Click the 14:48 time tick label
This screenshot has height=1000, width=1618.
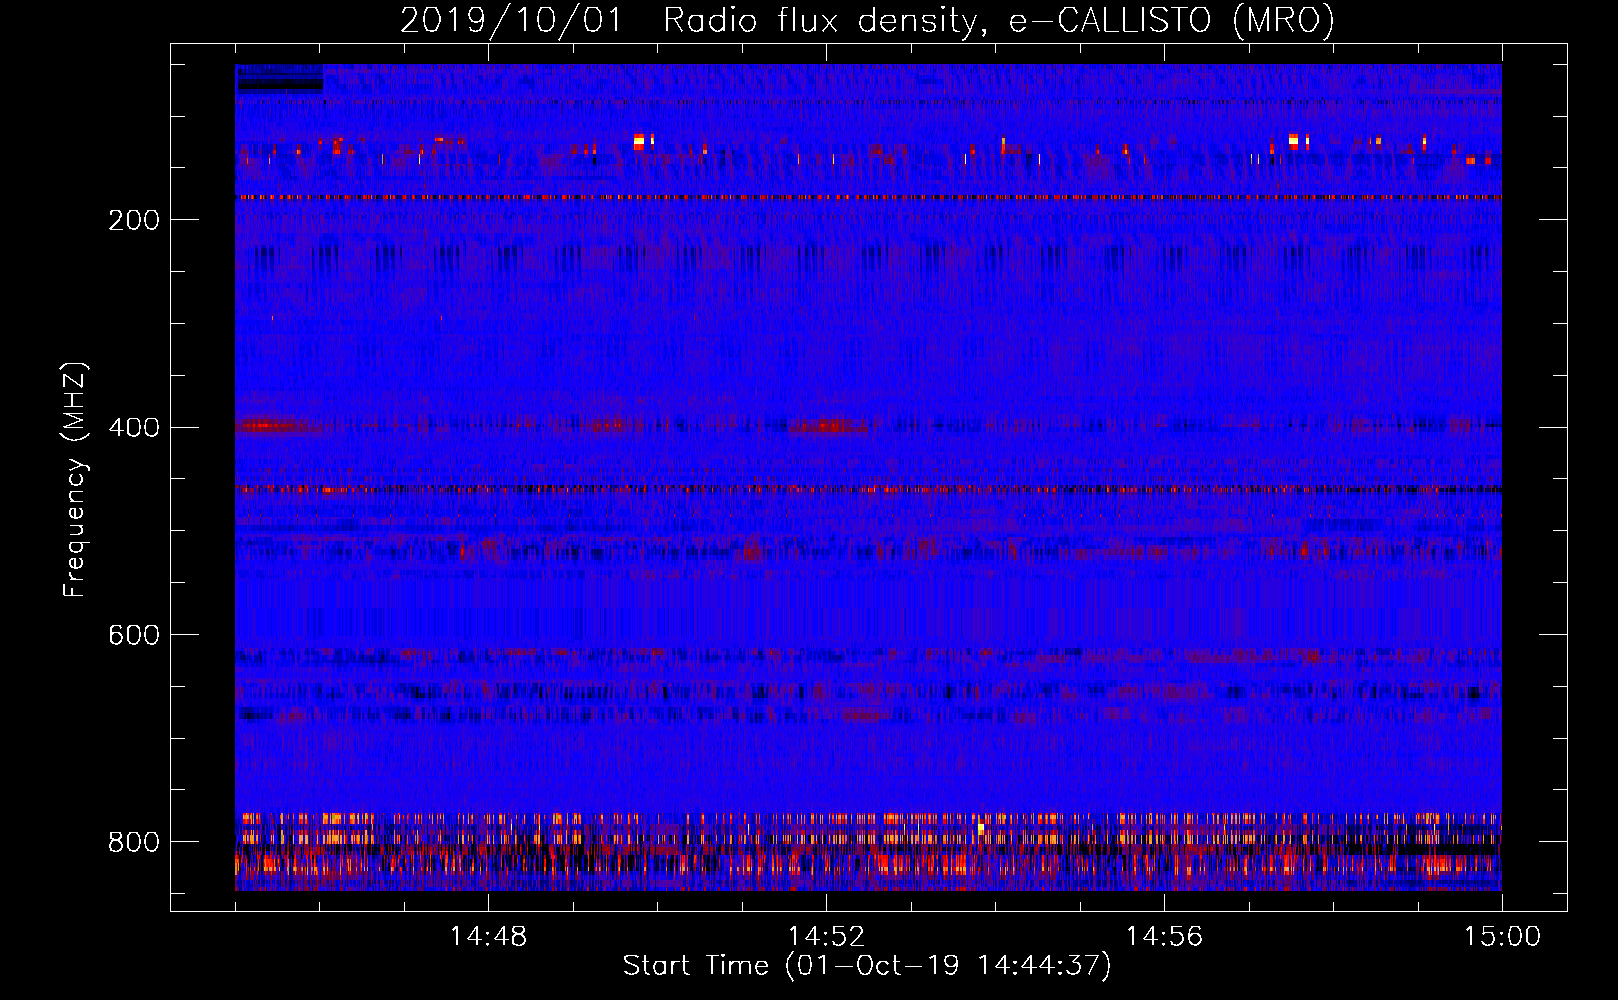tap(488, 937)
